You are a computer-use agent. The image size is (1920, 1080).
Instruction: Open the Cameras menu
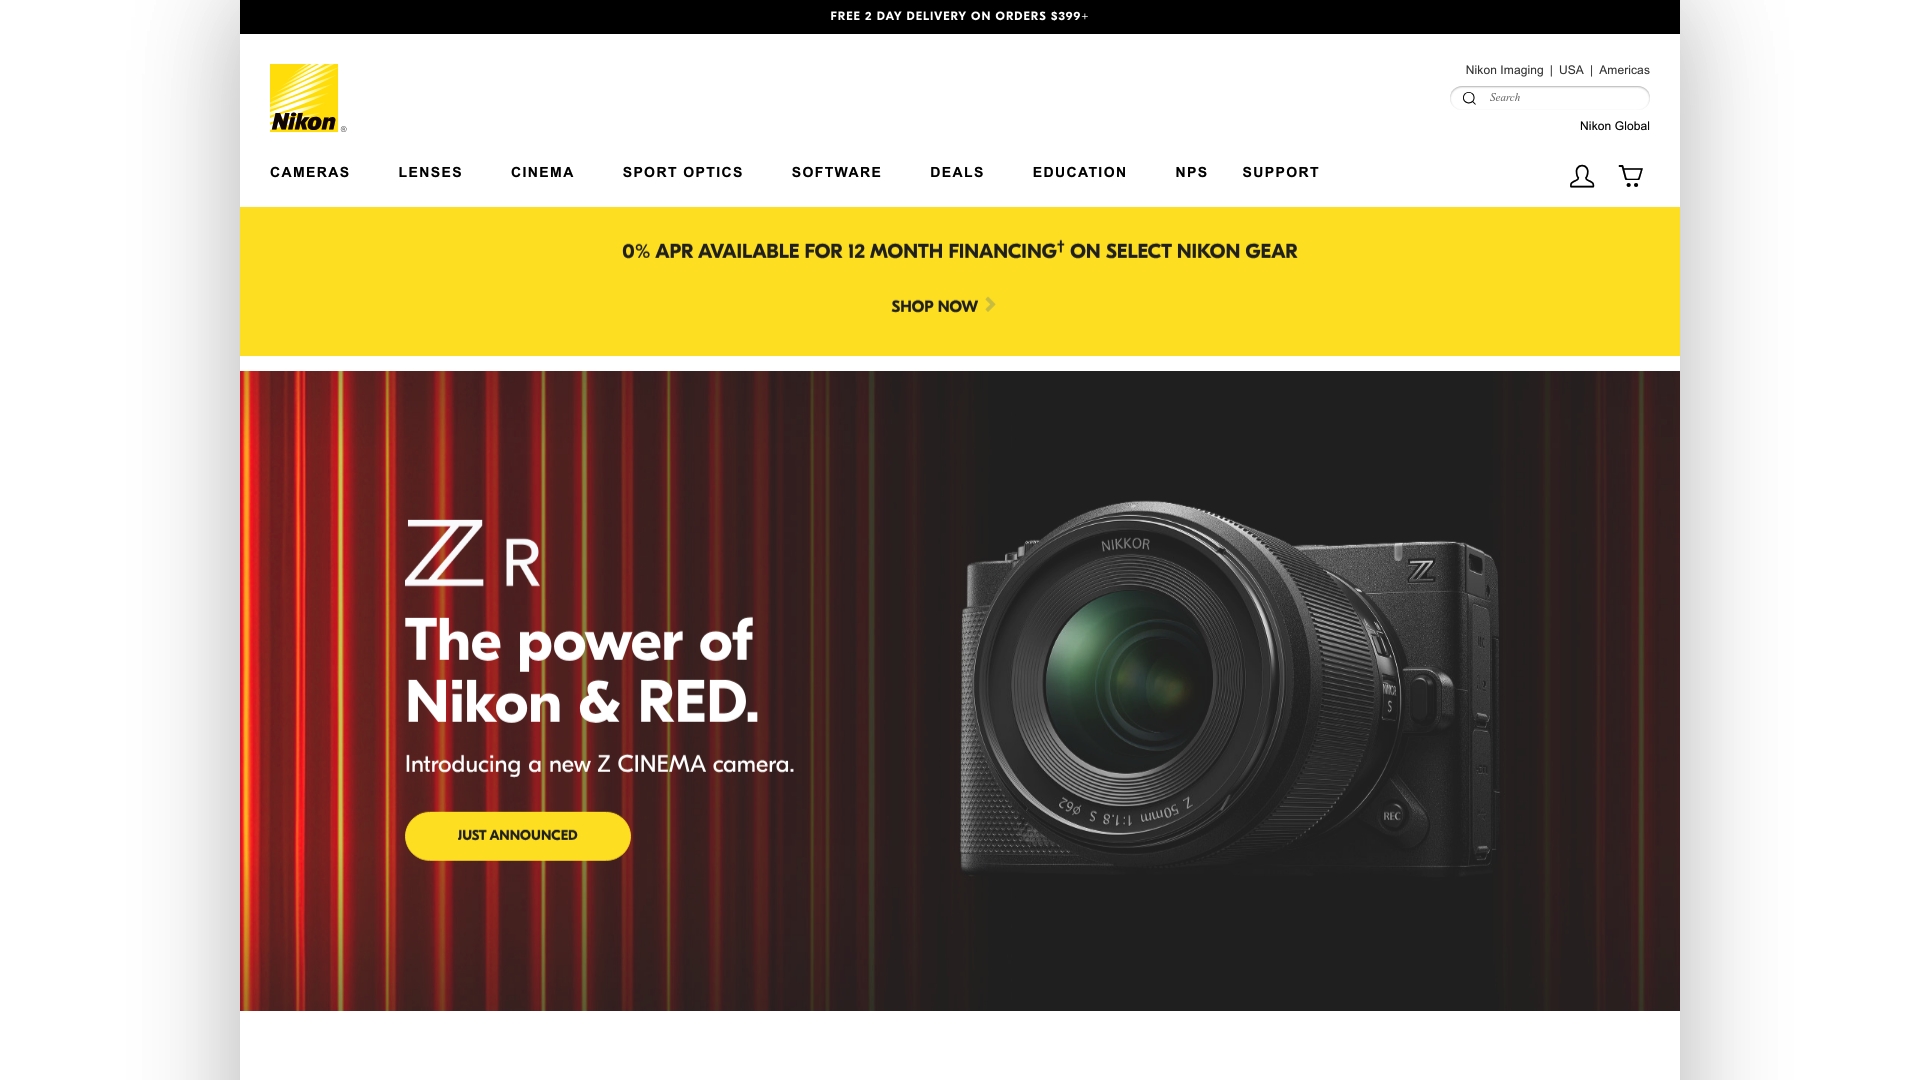pyautogui.click(x=310, y=172)
